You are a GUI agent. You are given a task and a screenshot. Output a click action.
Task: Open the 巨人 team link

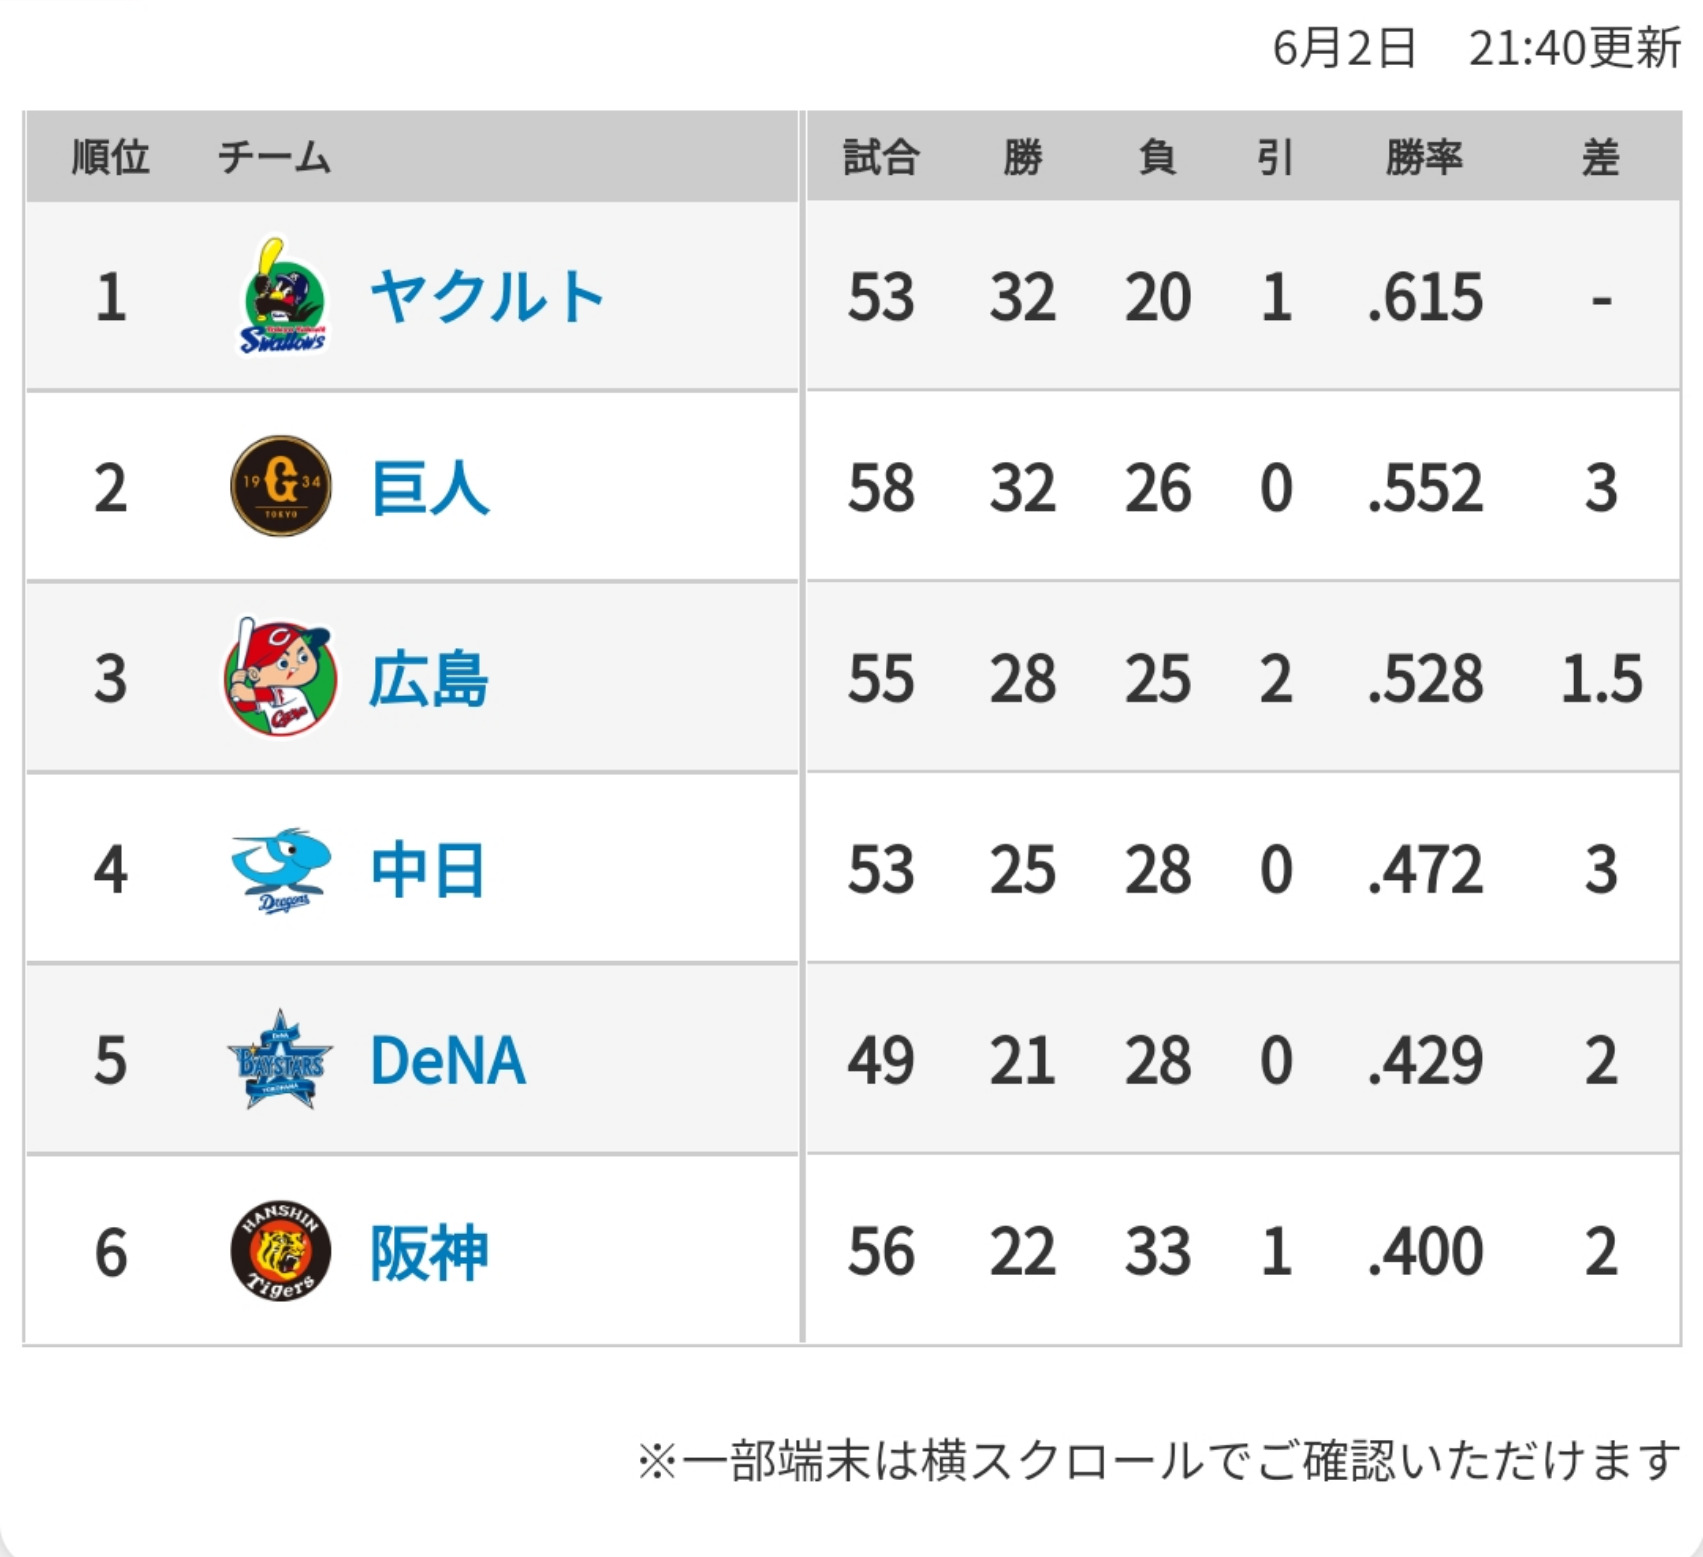(x=429, y=488)
